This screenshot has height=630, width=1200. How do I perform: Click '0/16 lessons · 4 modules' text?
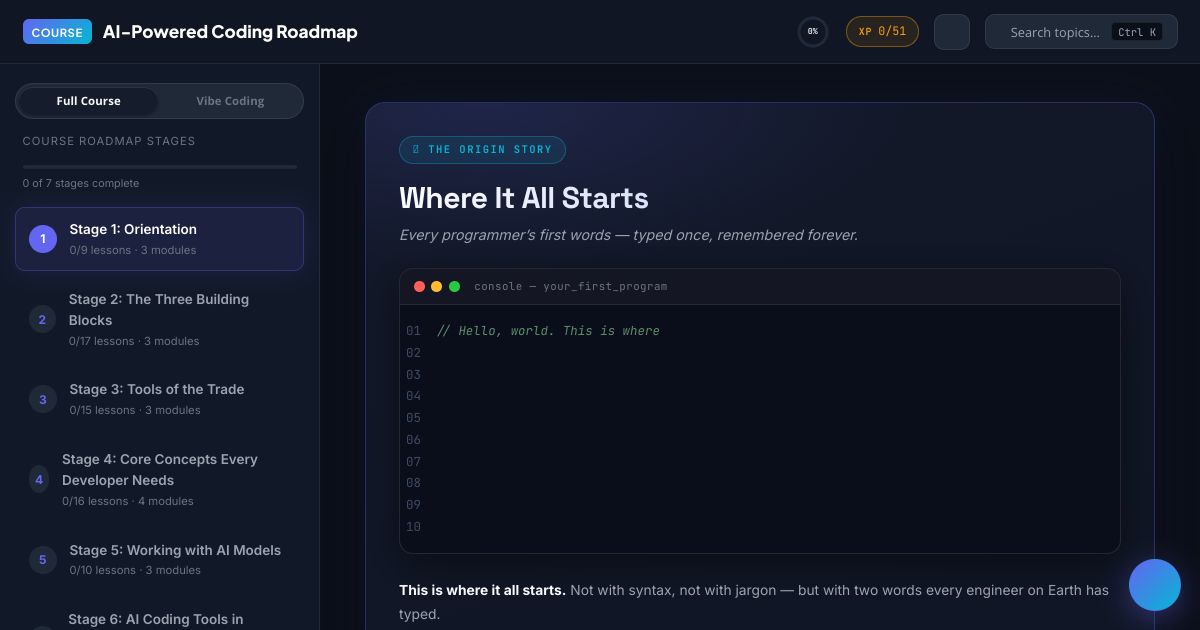pos(128,501)
